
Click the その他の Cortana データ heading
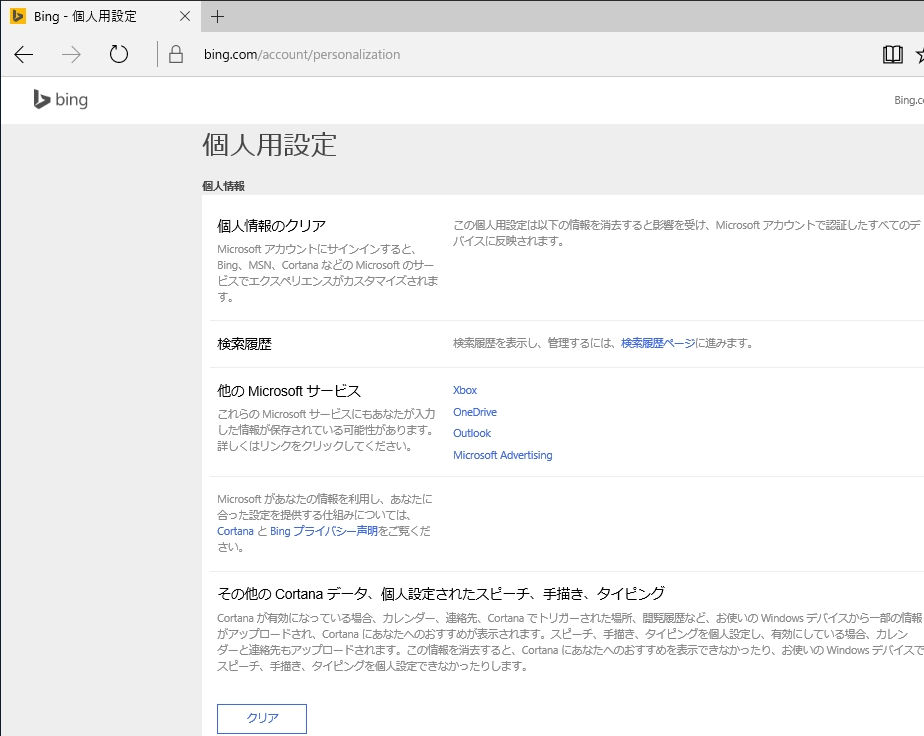[x=441, y=593]
